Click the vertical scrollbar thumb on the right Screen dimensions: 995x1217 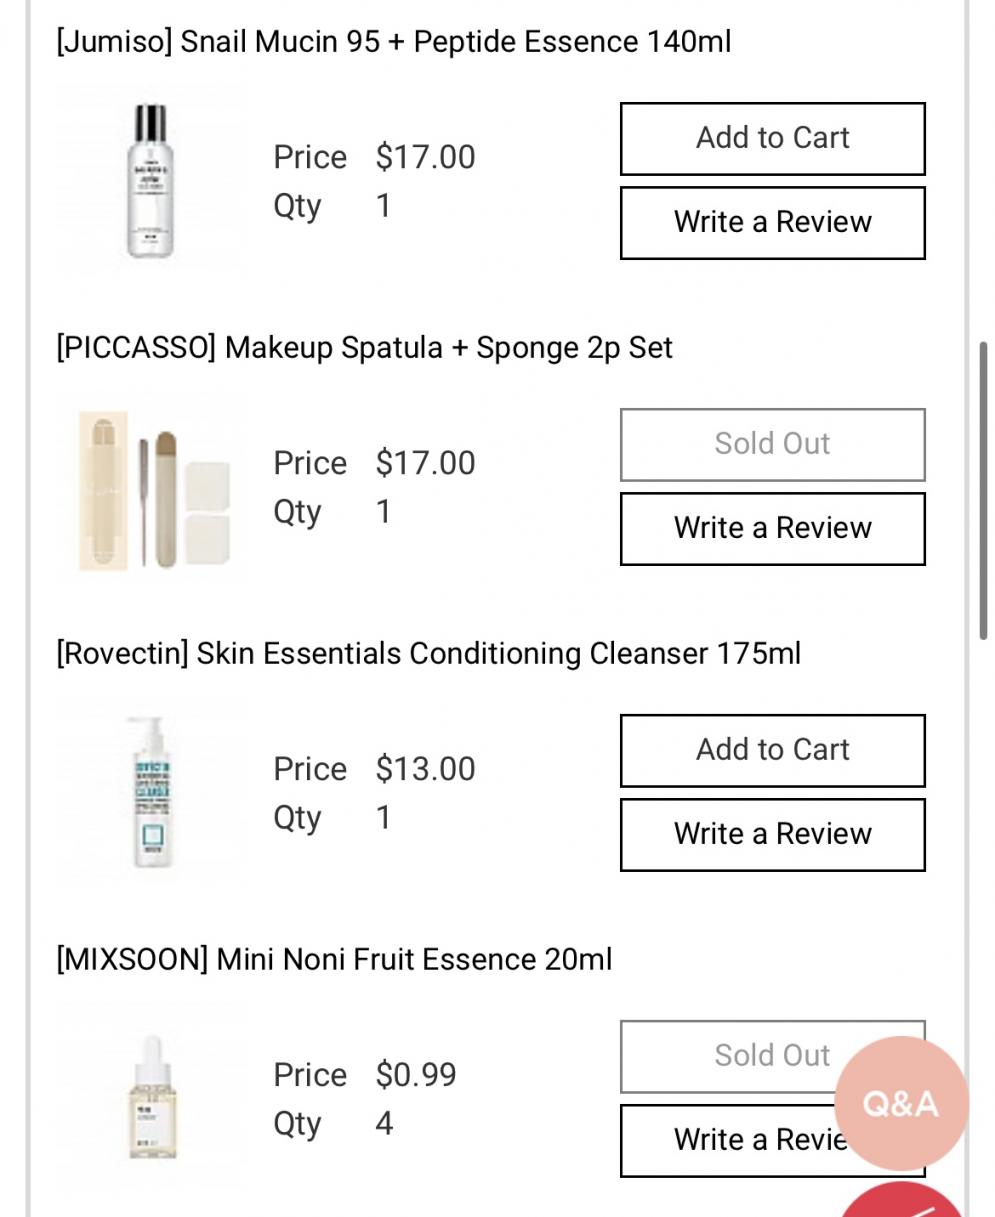(x=984, y=490)
